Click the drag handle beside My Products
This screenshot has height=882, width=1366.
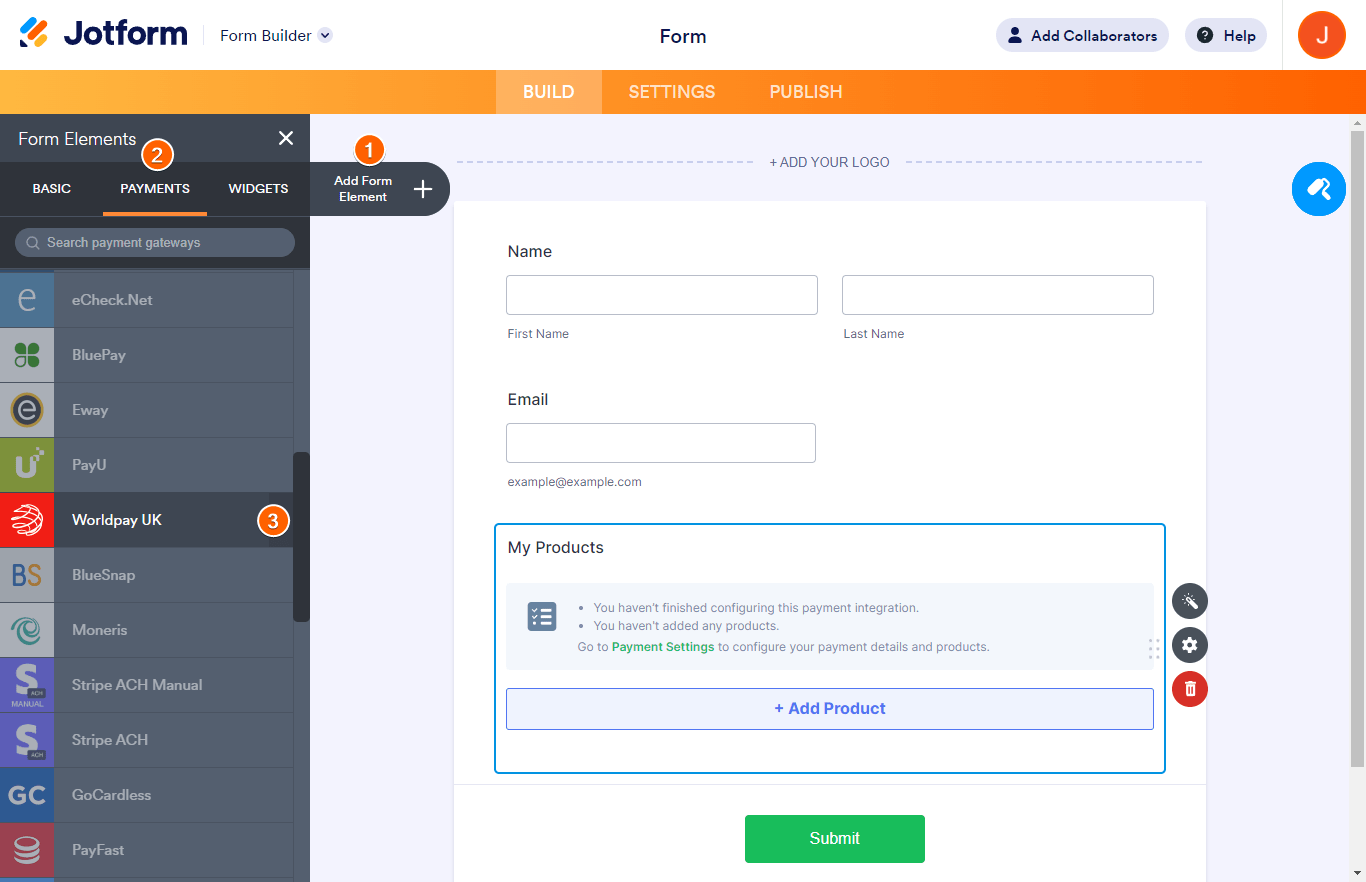pyautogui.click(x=1154, y=649)
